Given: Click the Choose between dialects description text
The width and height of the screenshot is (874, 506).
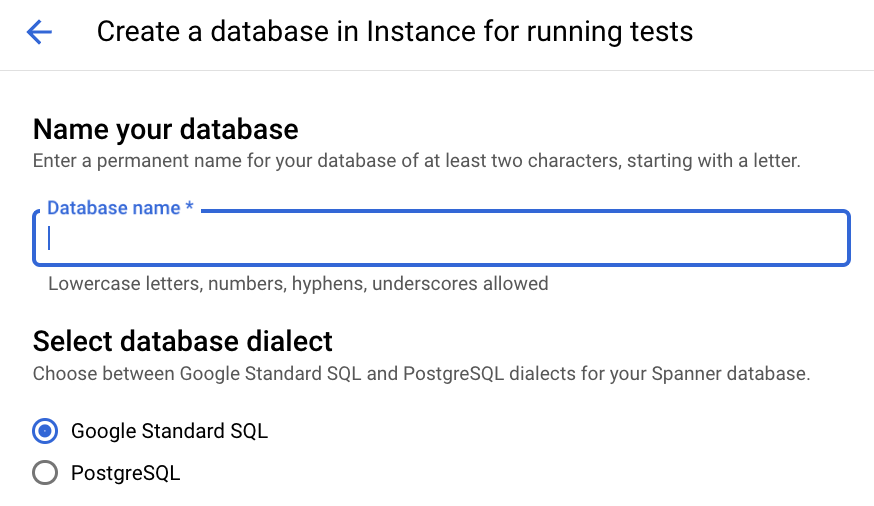Looking at the screenshot, I should pos(421,373).
